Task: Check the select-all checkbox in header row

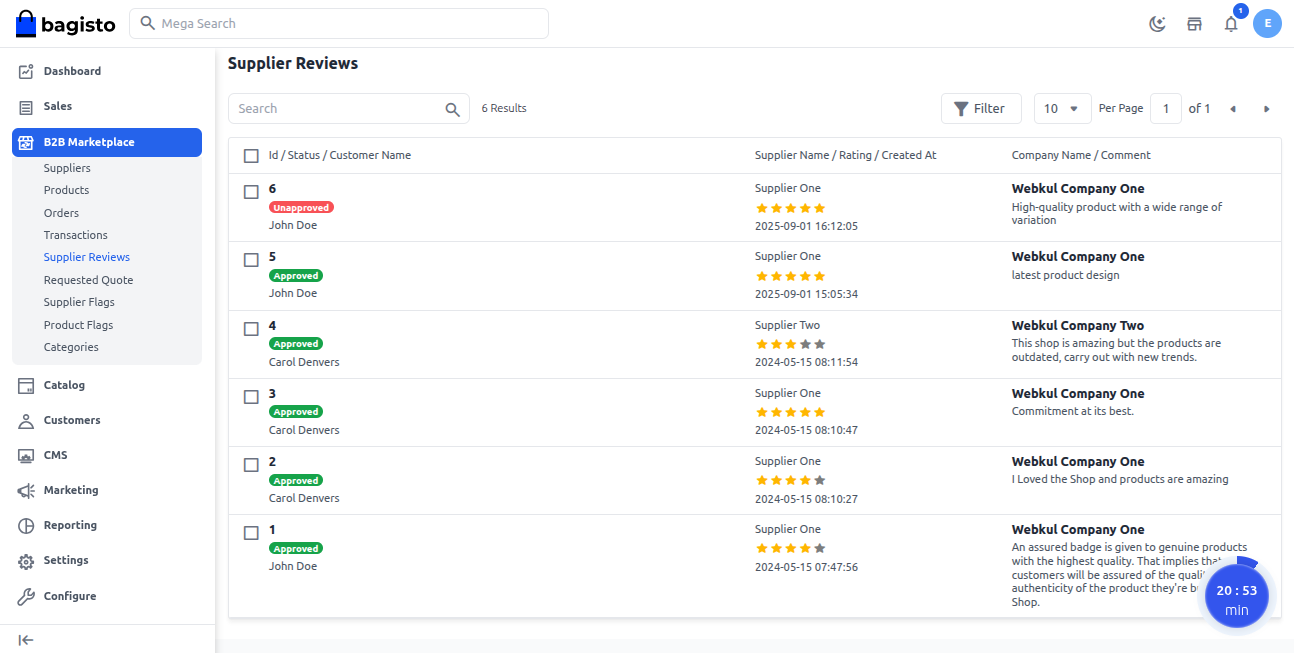Action: pyautogui.click(x=251, y=156)
